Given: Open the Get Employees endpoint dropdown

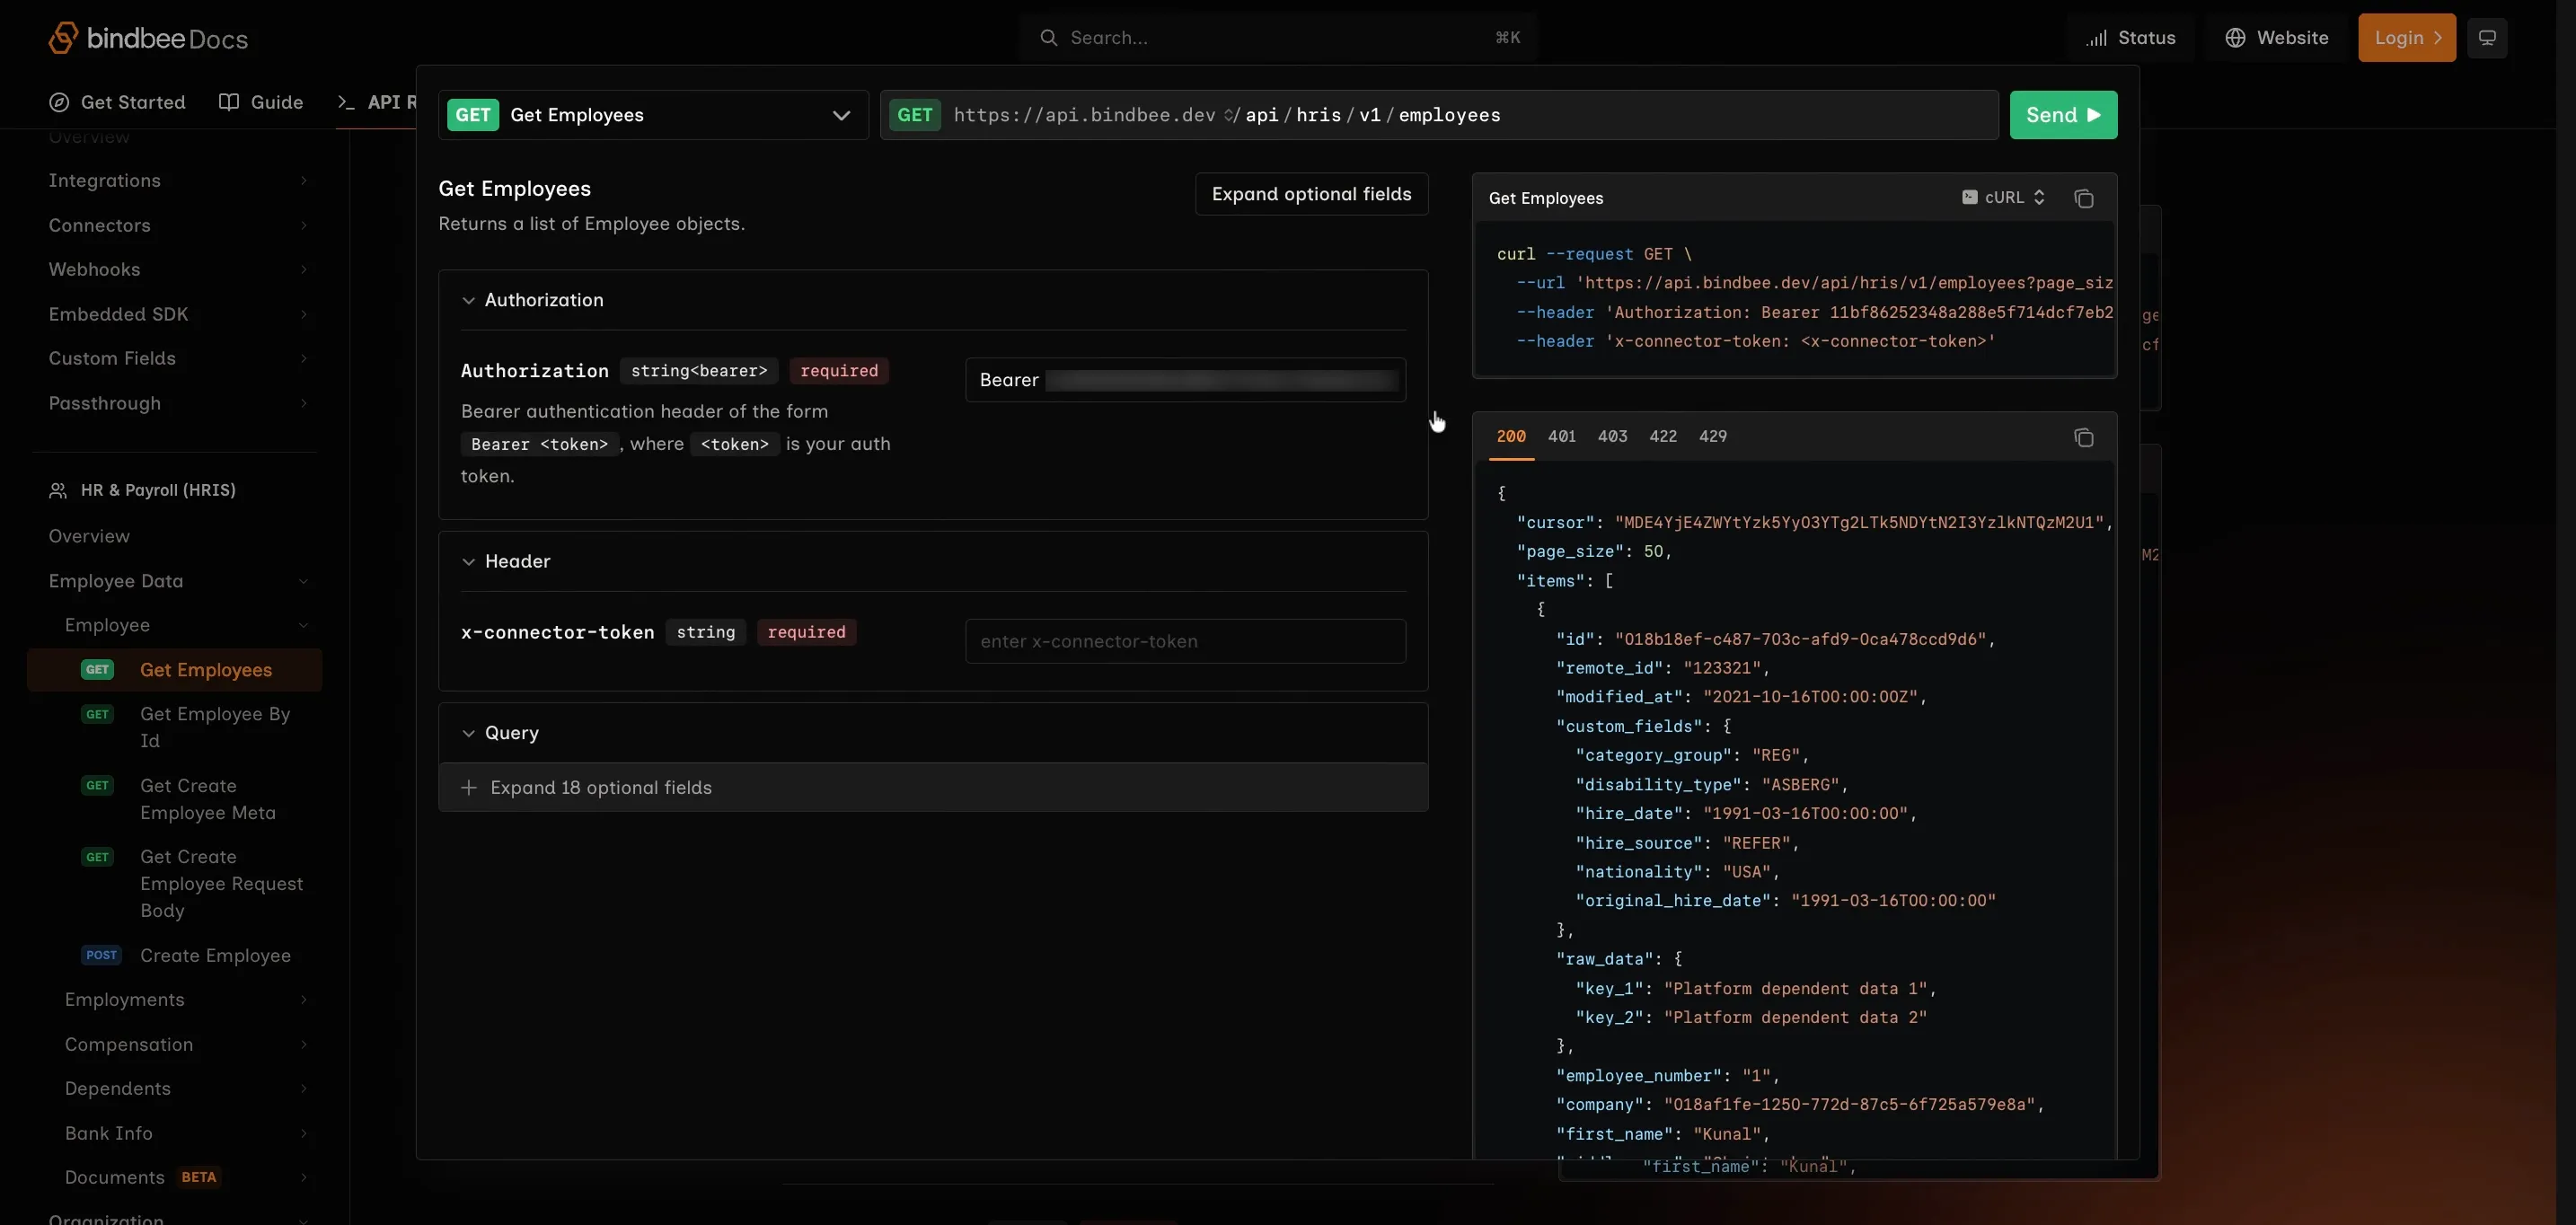Looking at the screenshot, I should [x=653, y=115].
